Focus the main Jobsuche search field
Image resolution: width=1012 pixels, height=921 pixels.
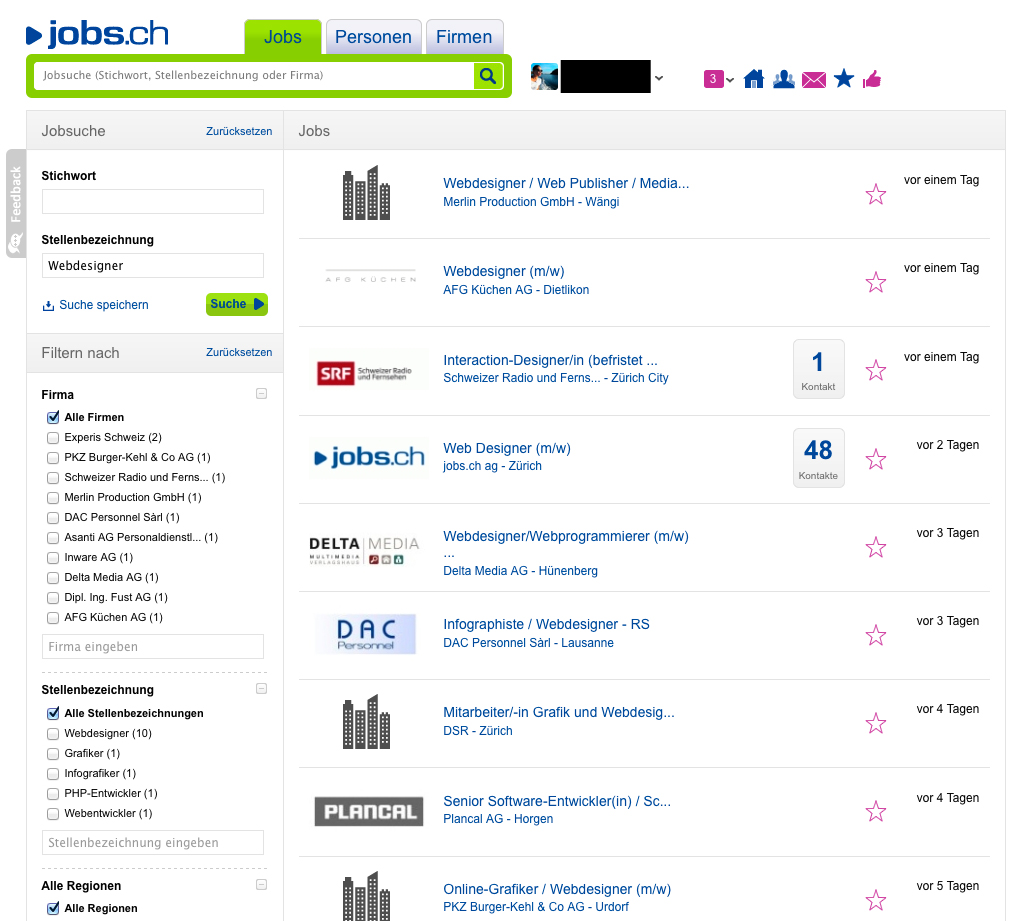[x=254, y=76]
